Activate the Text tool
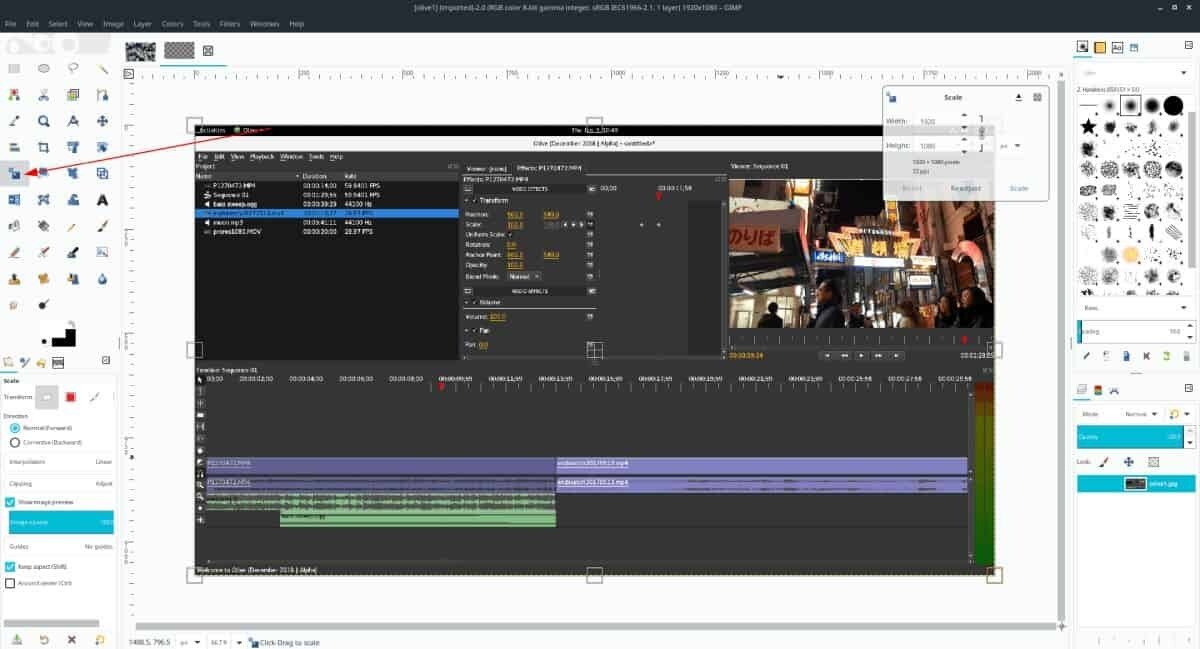Image resolution: width=1200 pixels, height=649 pixels. coord(103,199)
